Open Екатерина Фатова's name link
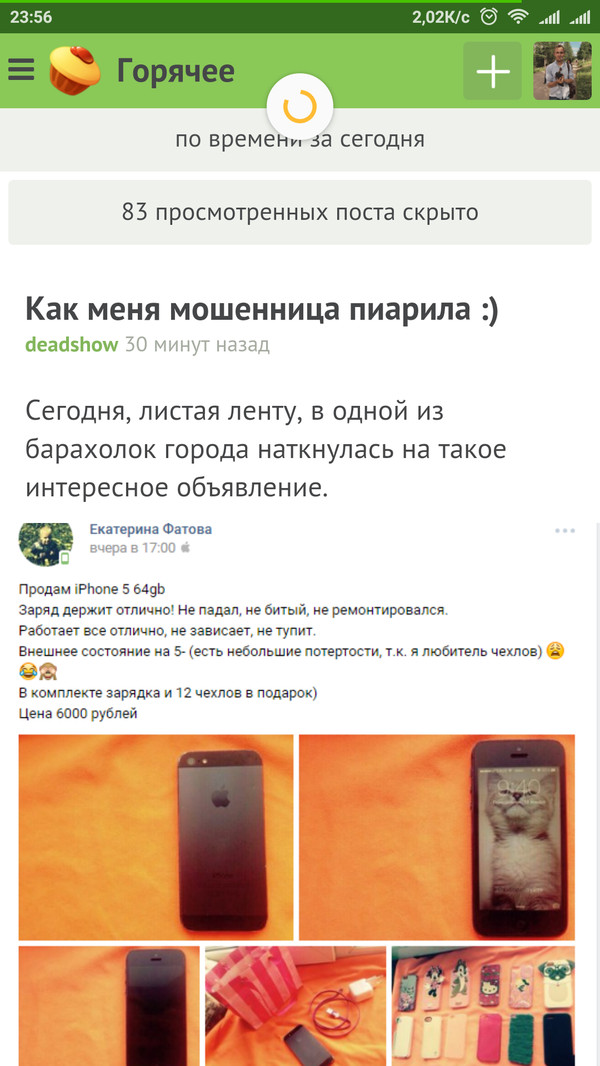600x1066 pixels. tap(150, 530)
